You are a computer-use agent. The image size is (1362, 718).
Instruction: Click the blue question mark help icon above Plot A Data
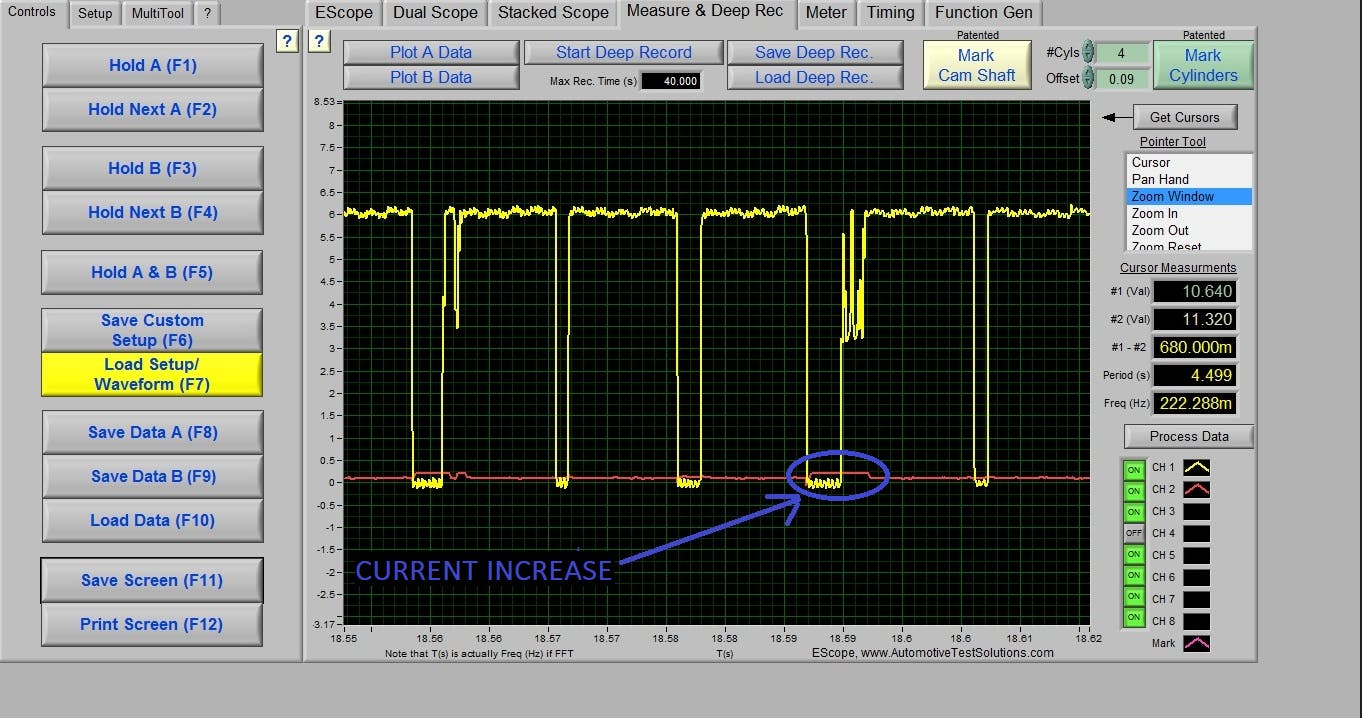pos(319,41)
